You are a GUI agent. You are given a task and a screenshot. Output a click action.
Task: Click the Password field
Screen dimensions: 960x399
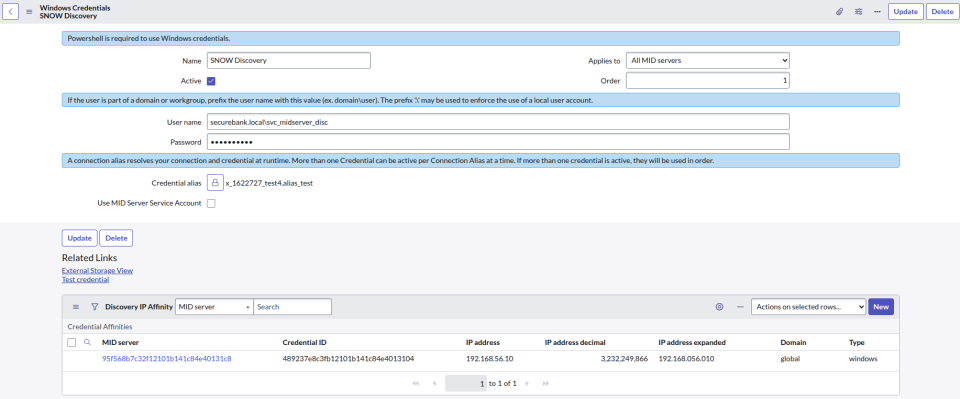point(498,142)
